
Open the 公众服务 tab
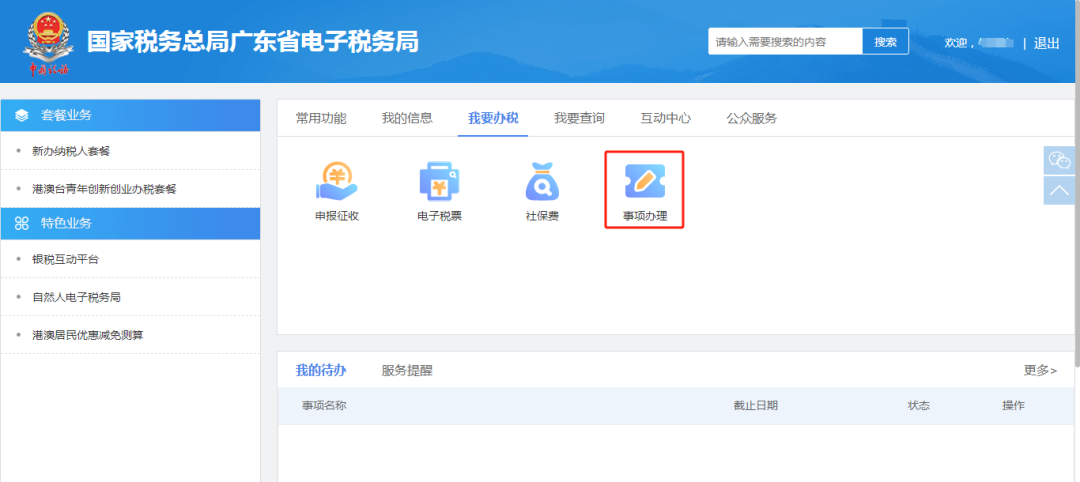(x=751, y=118)
